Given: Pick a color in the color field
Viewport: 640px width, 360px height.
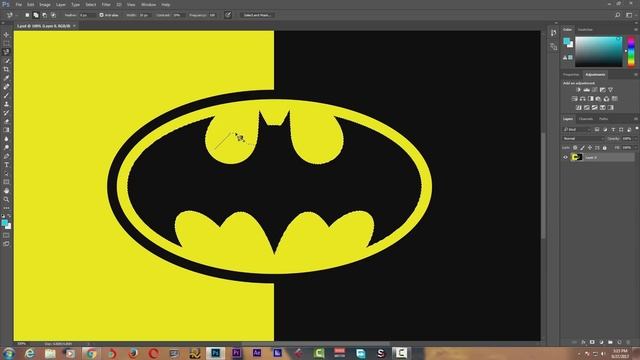Looking at the screenshot, I should (599, 51).
